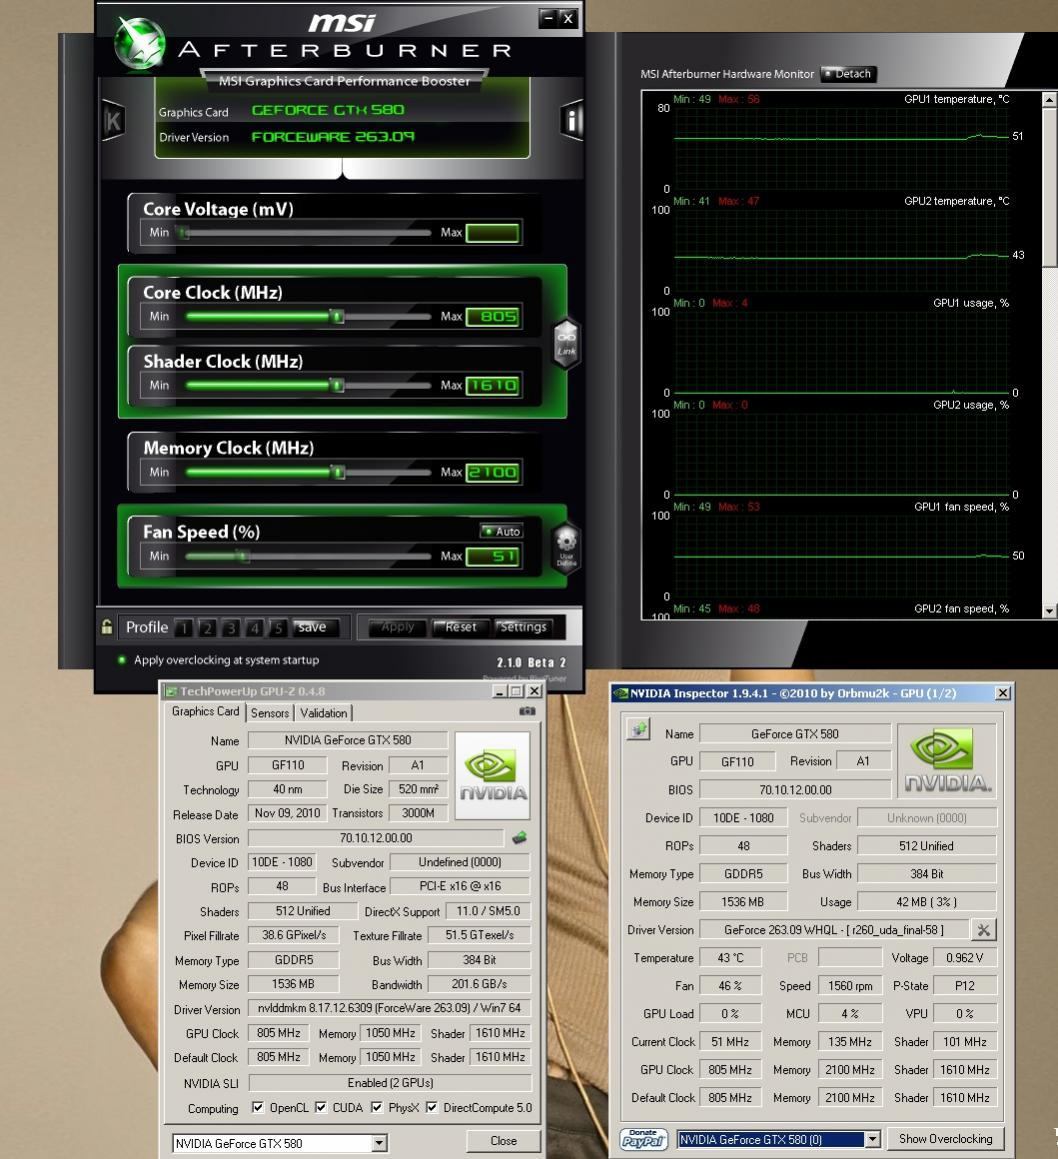Toggle the fan speed Auto button

coord(502,531)
